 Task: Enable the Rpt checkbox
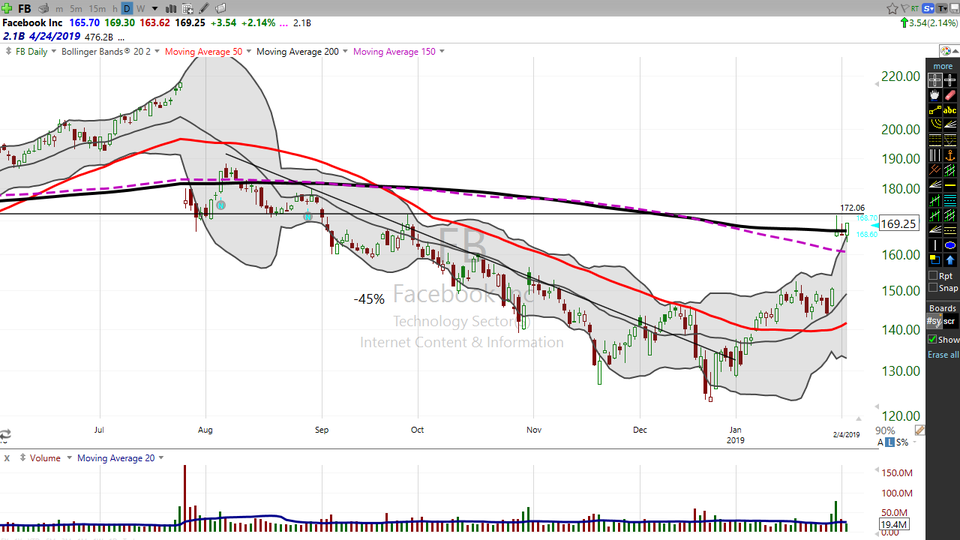pos(933,276)
